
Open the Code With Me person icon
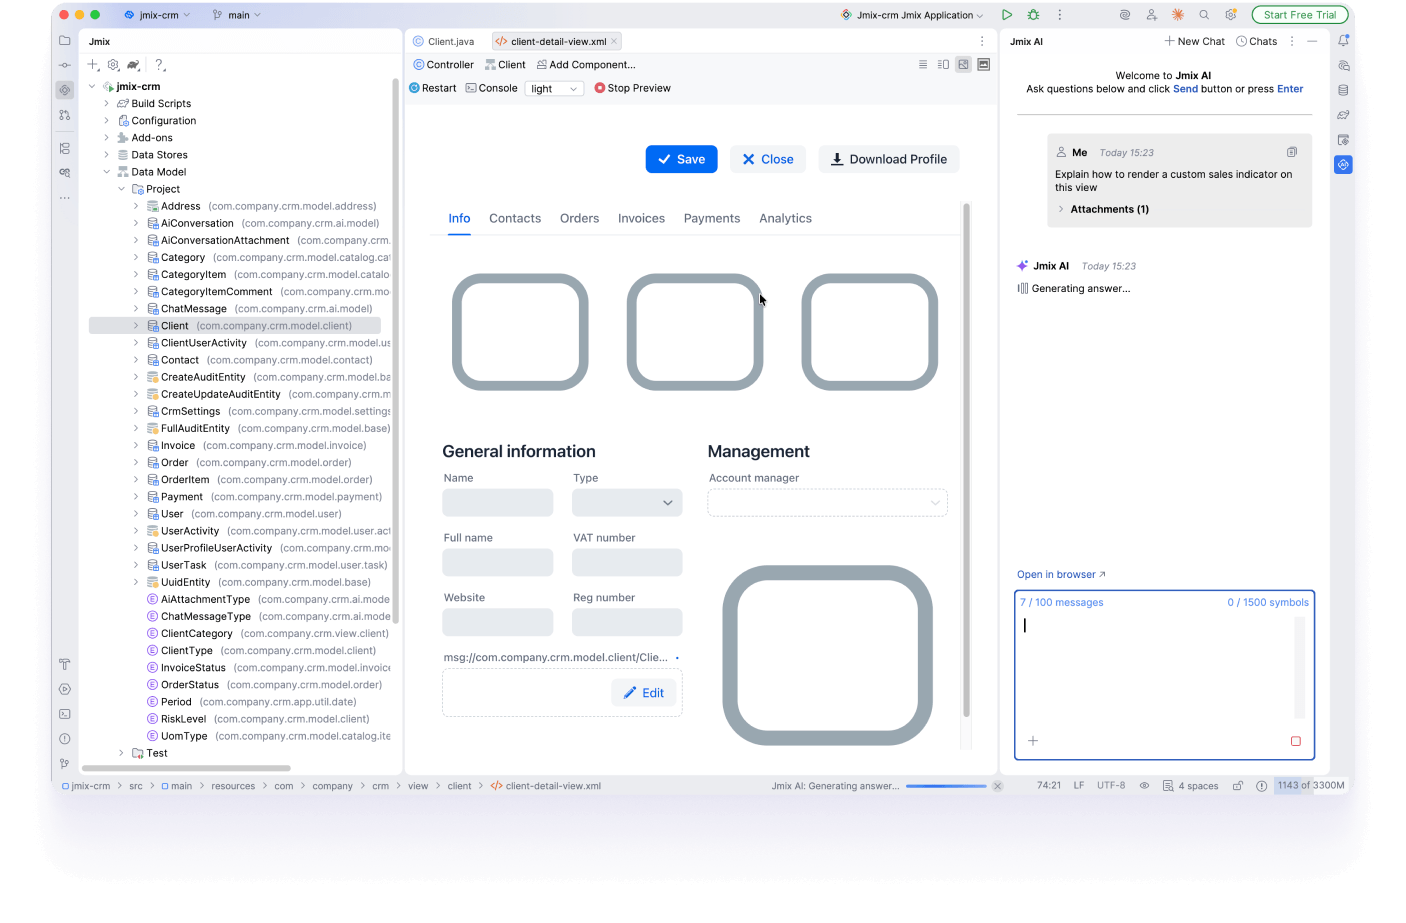pyautogui.click(x=1152, y=15)
